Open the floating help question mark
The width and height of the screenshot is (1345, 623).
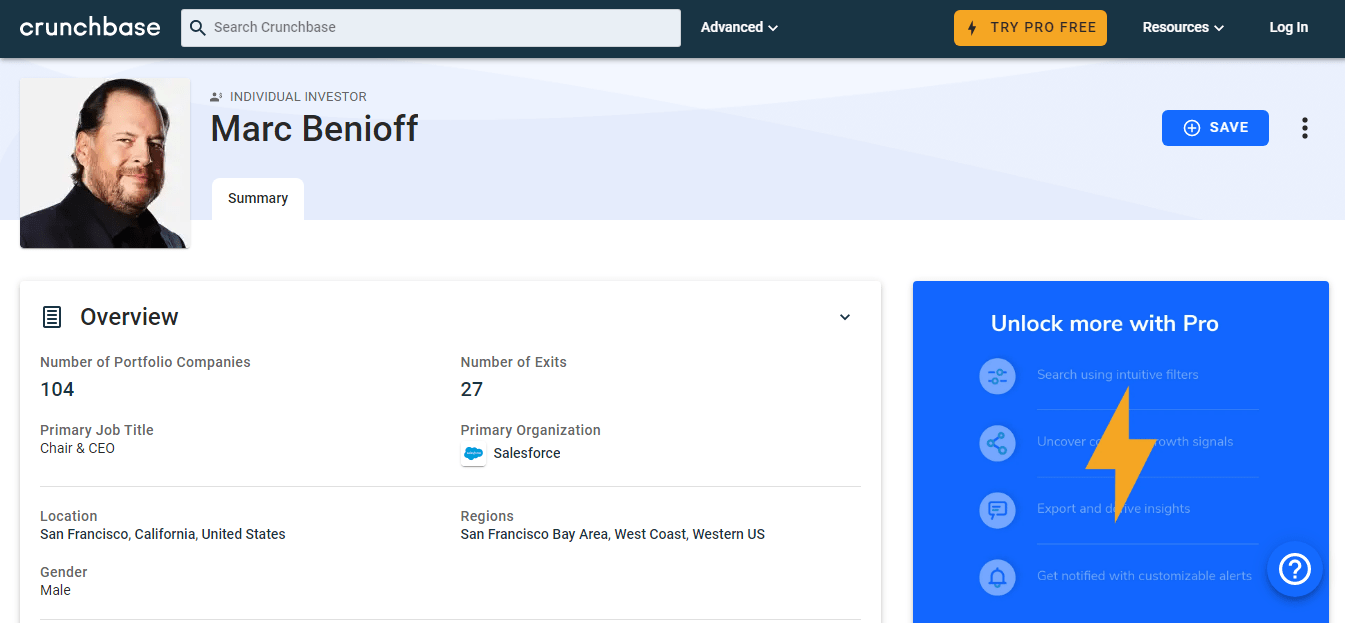(x=1294, y=569)
